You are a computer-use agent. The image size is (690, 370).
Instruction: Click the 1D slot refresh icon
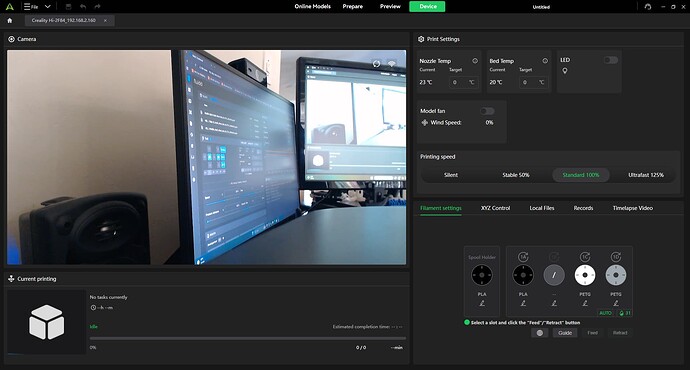pyautogui.click(x=616, y=257)
